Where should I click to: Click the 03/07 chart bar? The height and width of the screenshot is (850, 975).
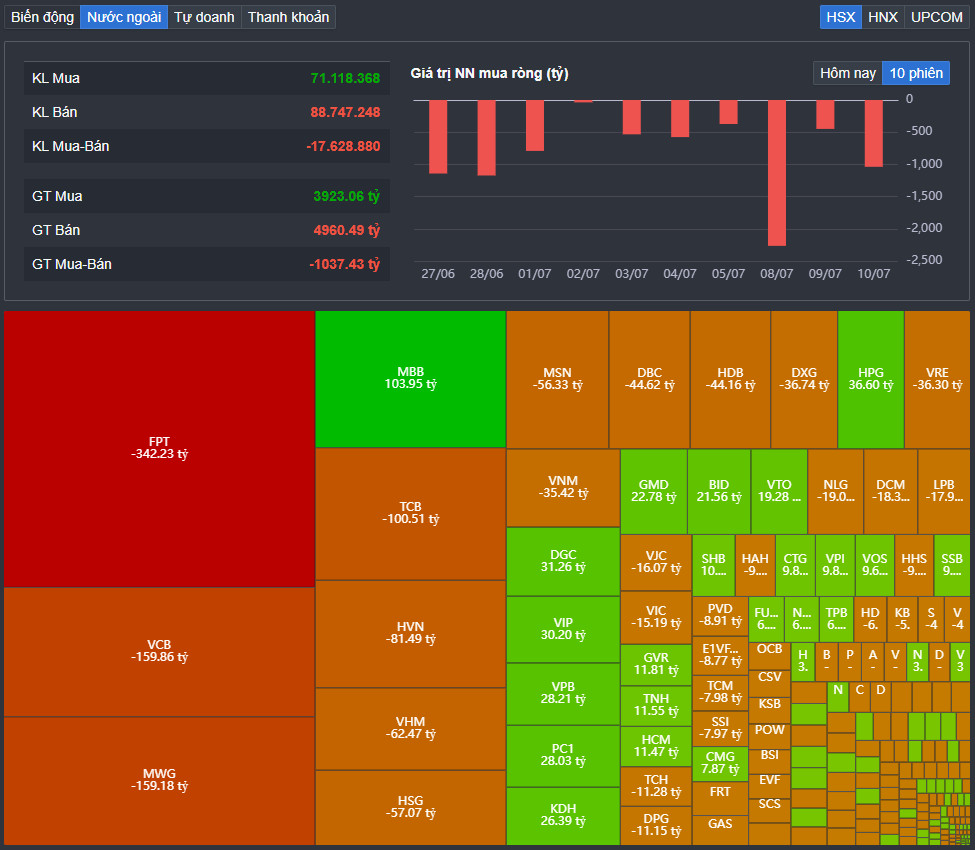point(632,117)
